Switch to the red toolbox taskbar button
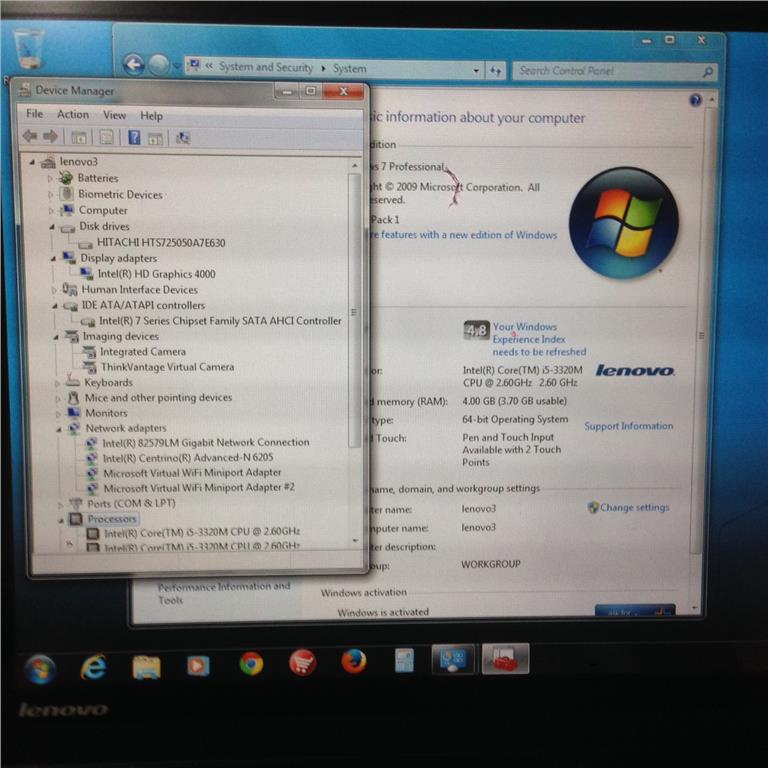Image resolution: width=768 pixels, height=768 pixels. [505, 659]
